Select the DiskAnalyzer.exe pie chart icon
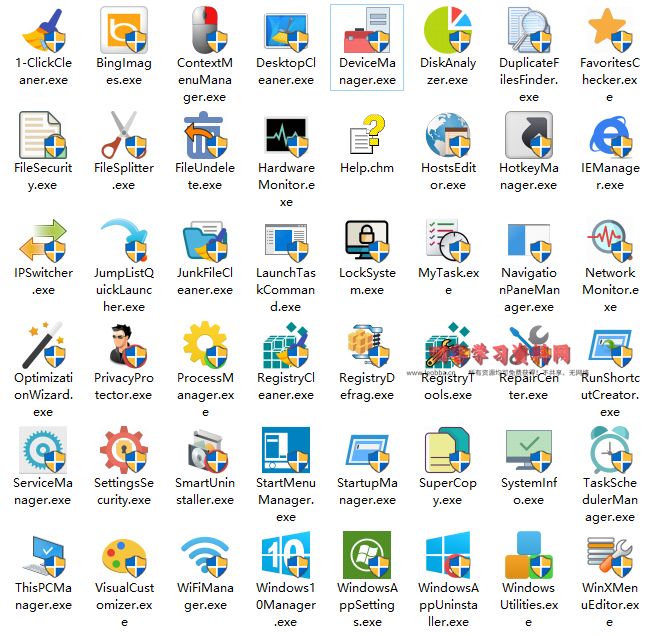This screenshot has height=636, width=650. point(448,30)
